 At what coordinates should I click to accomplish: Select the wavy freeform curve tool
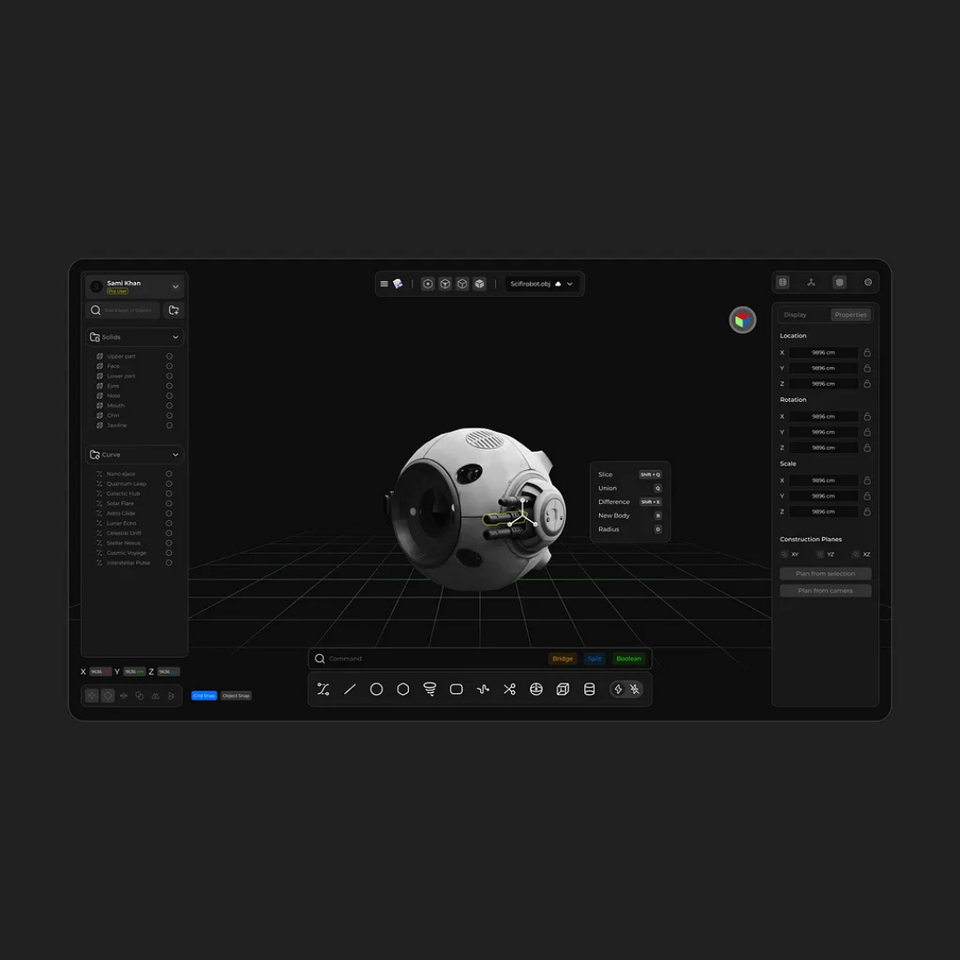(x=483, y=689)
